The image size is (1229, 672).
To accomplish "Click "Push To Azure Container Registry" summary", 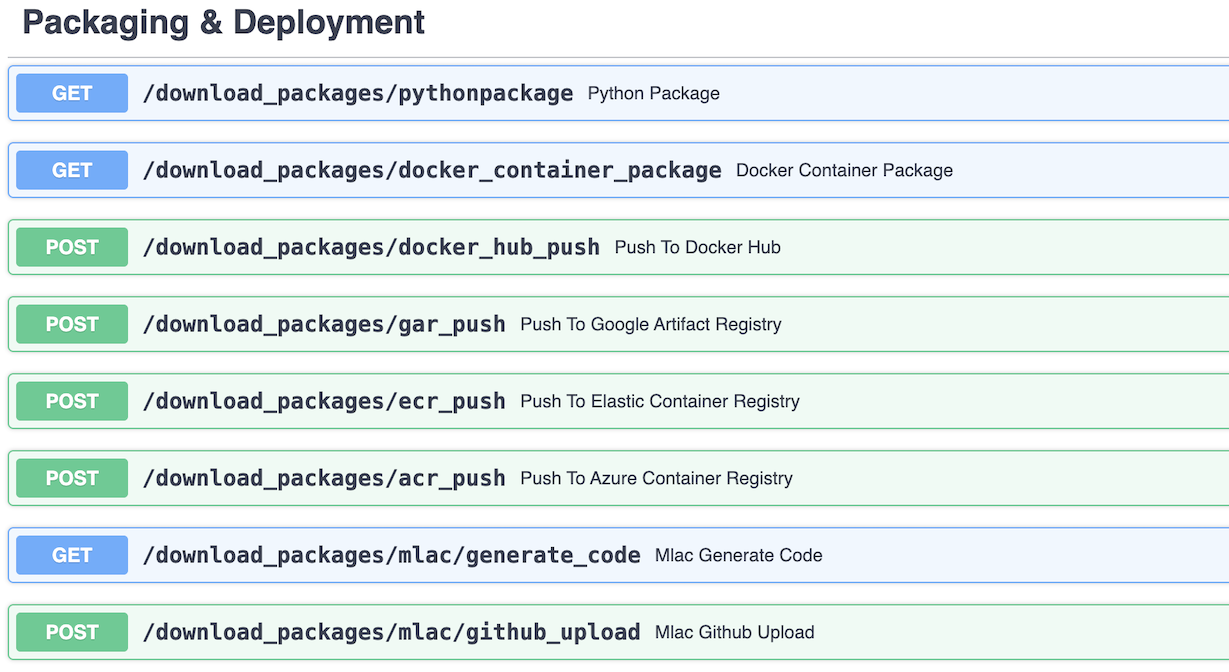I will point(656,478).
